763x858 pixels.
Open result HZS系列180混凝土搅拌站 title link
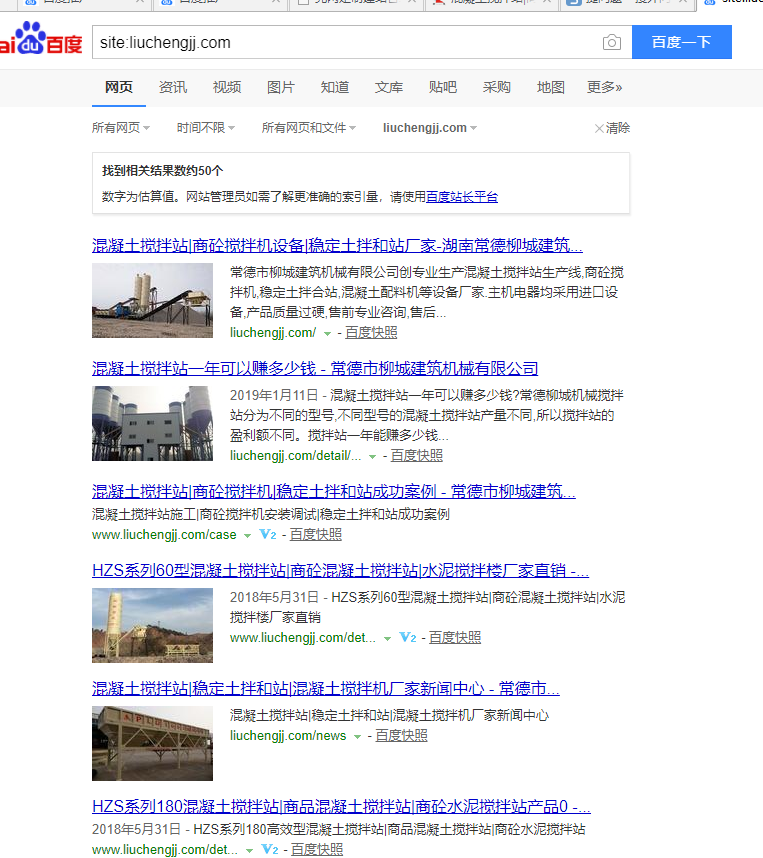(x=341, y=806)
